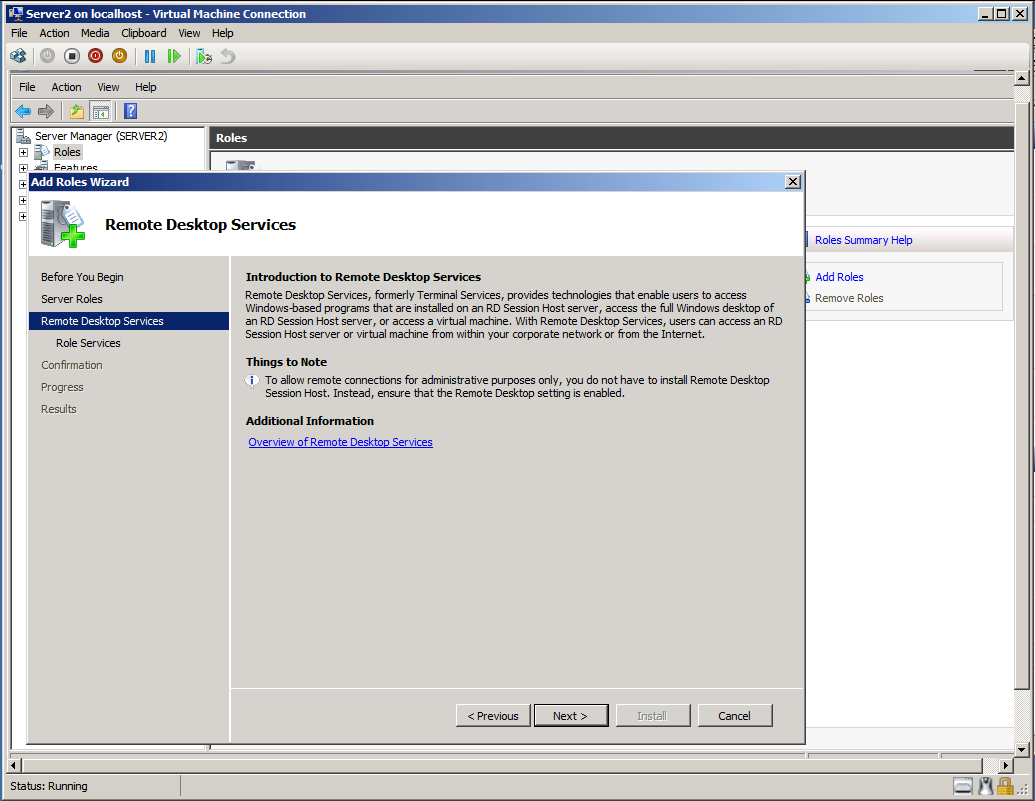Go to Server Roles wizard step

[x=72, y=299]
